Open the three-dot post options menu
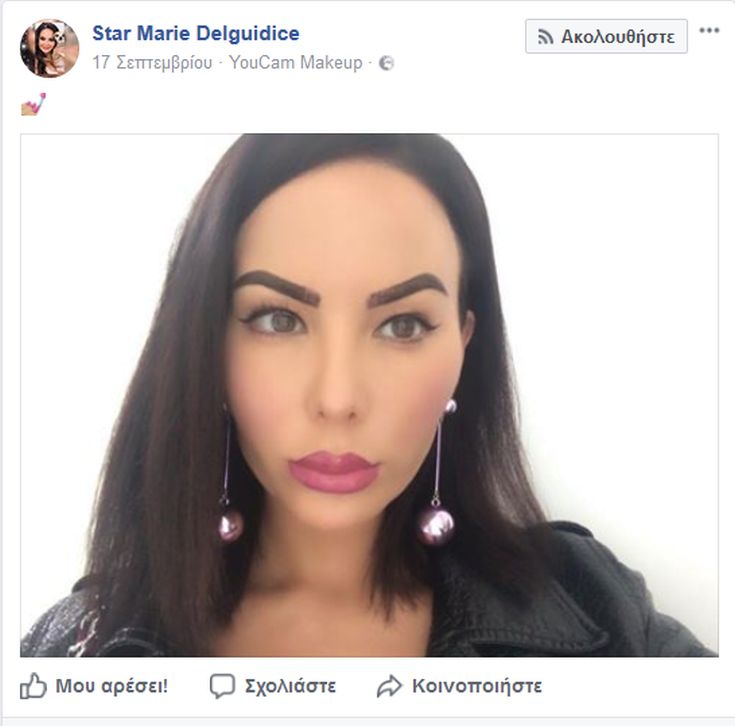The height and width of the screenshot is (726, 735). [709, 30]
